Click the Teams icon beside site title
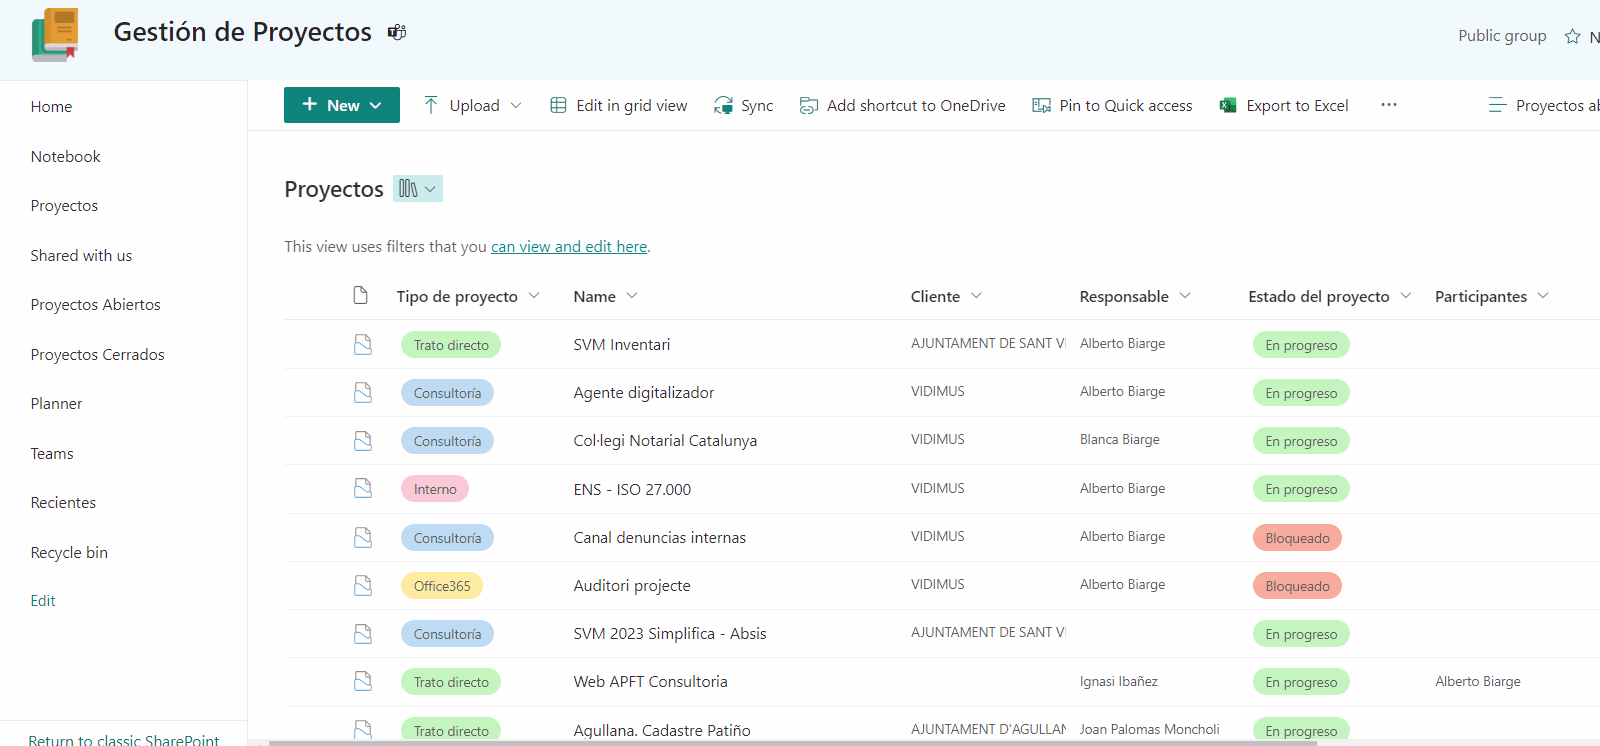1600x746 pixels. pyautogui.click(x=397, y=32)
